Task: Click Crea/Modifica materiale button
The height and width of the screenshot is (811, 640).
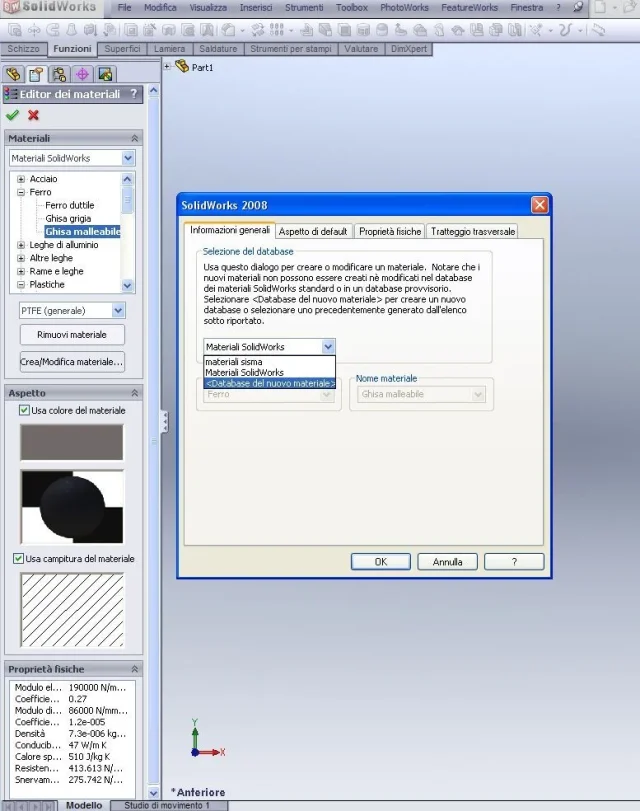Action: coord(72,362)
